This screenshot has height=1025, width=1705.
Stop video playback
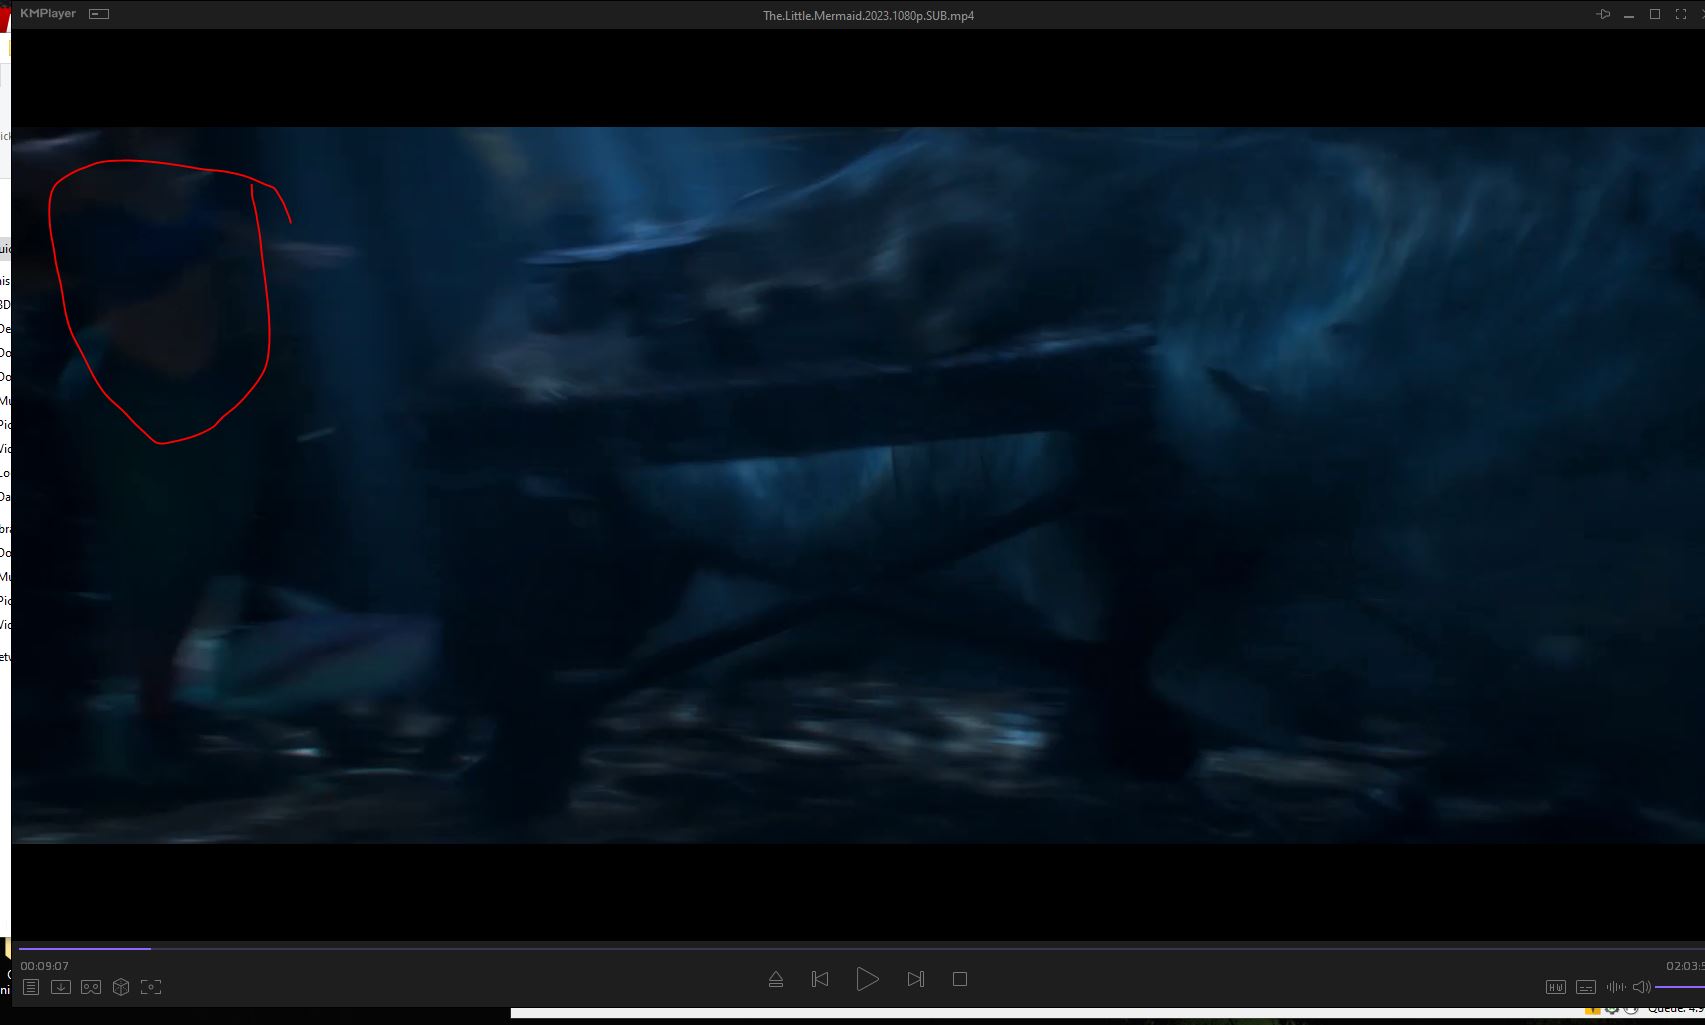(960, 979)
